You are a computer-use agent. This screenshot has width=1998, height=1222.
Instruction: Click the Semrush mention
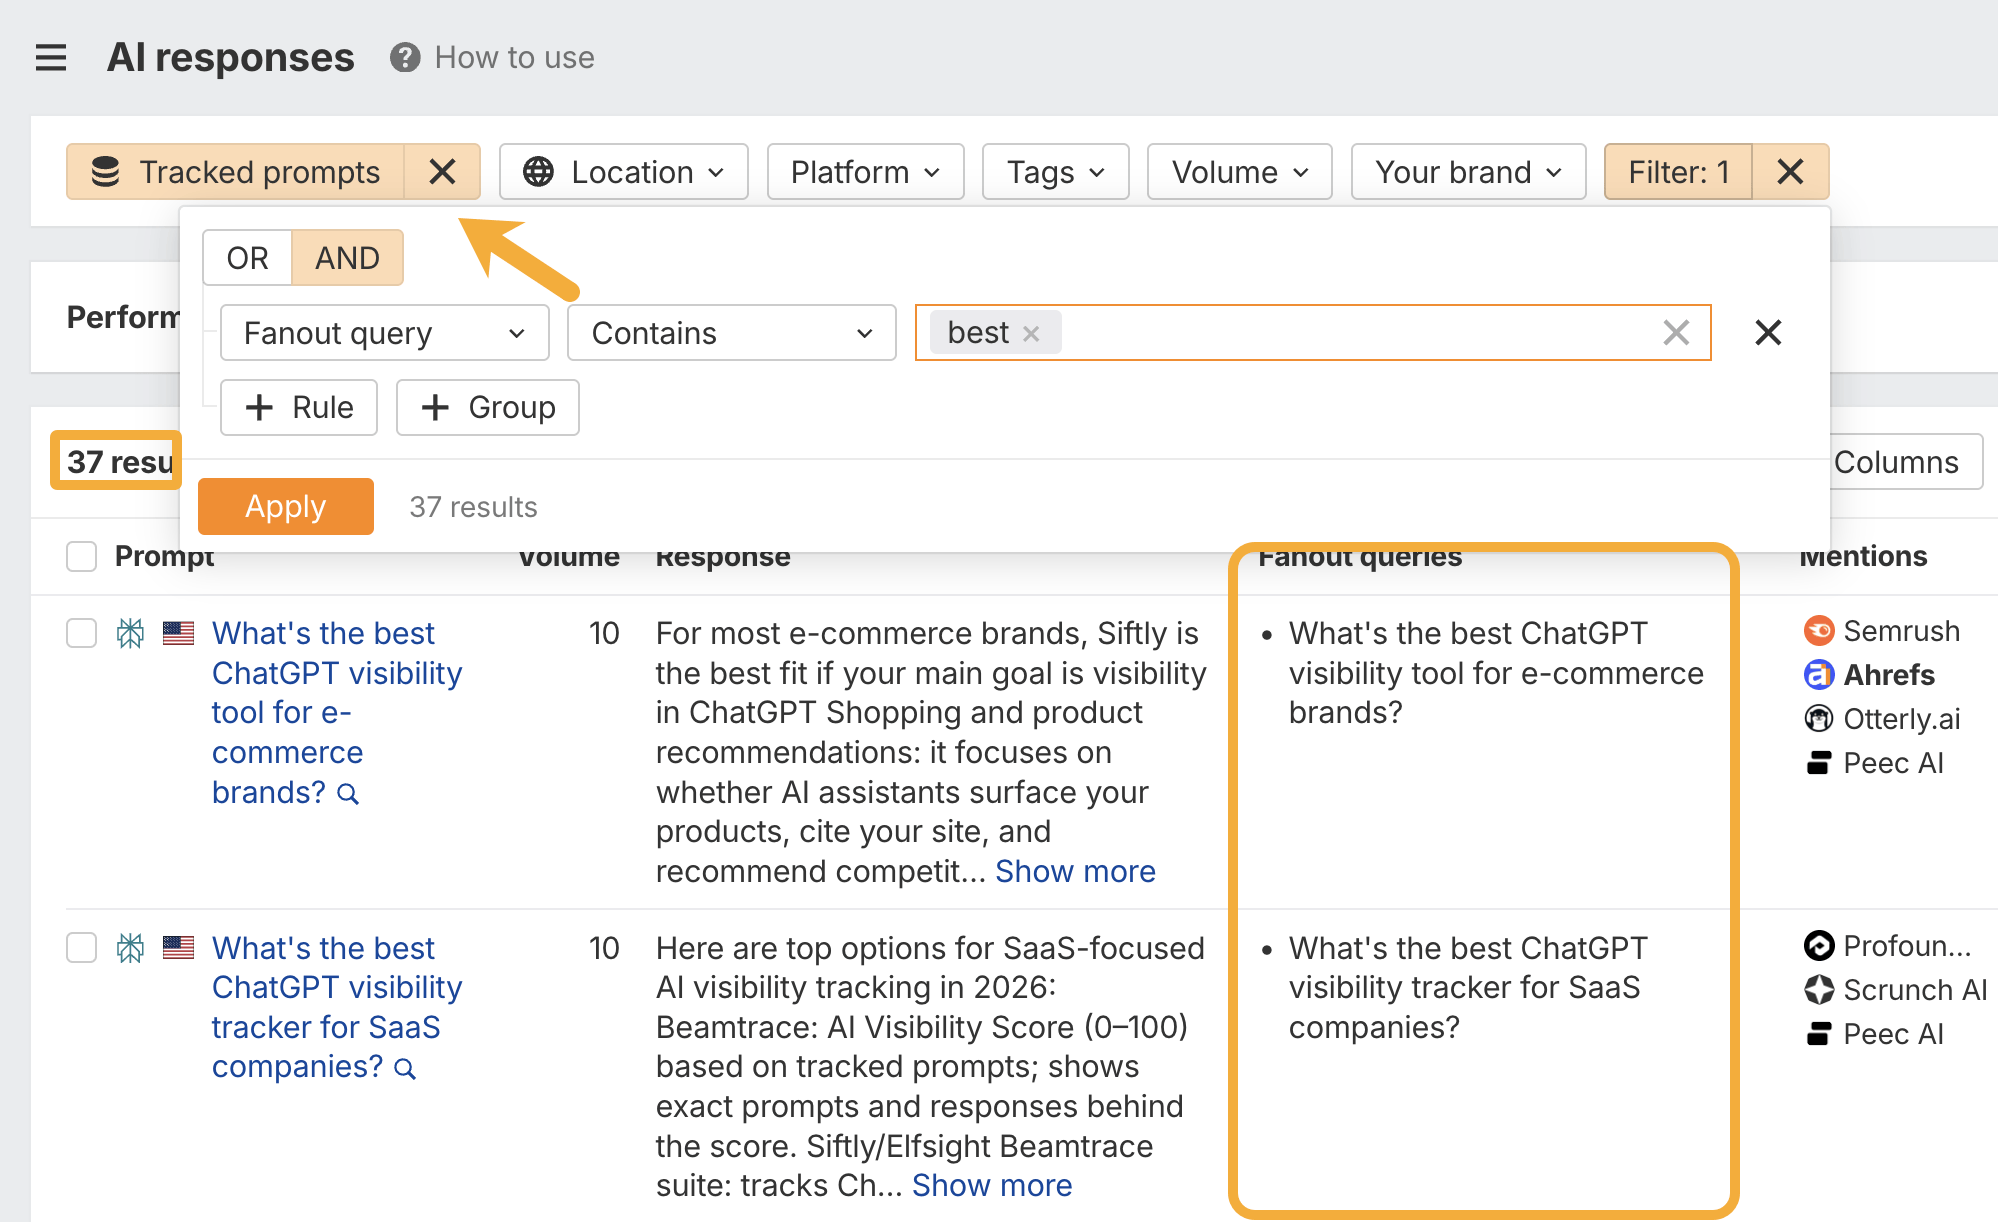[1882, 631]
